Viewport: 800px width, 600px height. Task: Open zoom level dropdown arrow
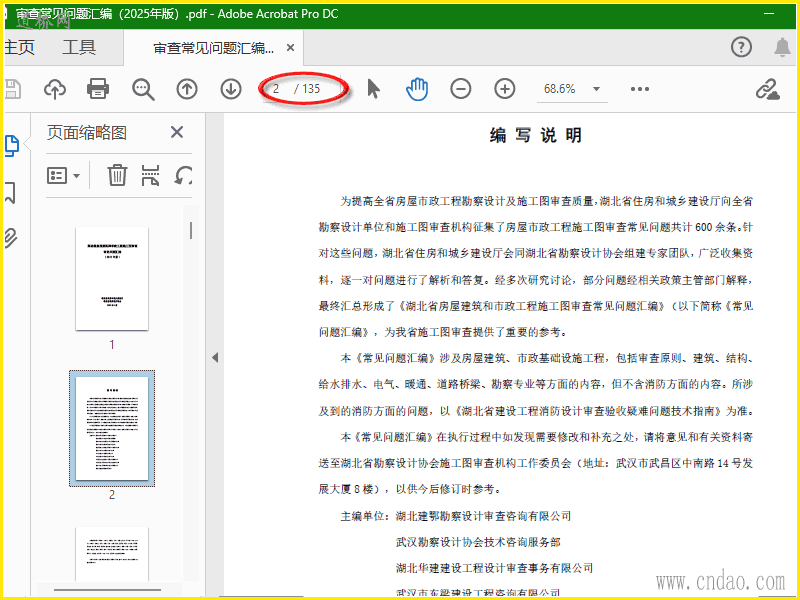tap(596, 89)
